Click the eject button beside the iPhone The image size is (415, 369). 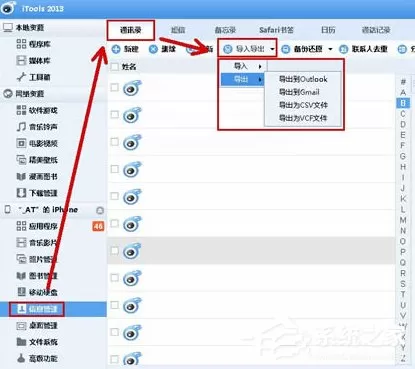click(x=100, y=210)
